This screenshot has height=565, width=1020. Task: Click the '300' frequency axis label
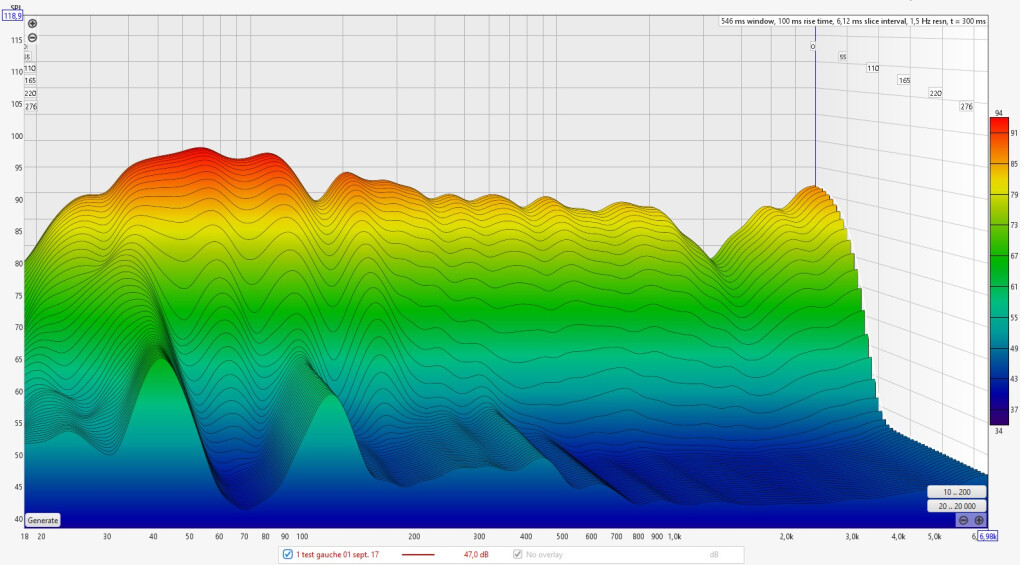click(479, 537)
